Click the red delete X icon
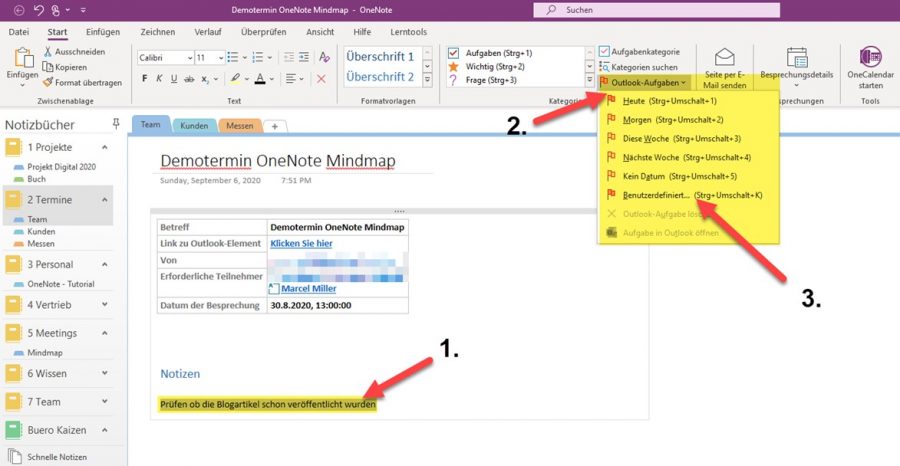 pyautogui.click(x=321, y=79)
